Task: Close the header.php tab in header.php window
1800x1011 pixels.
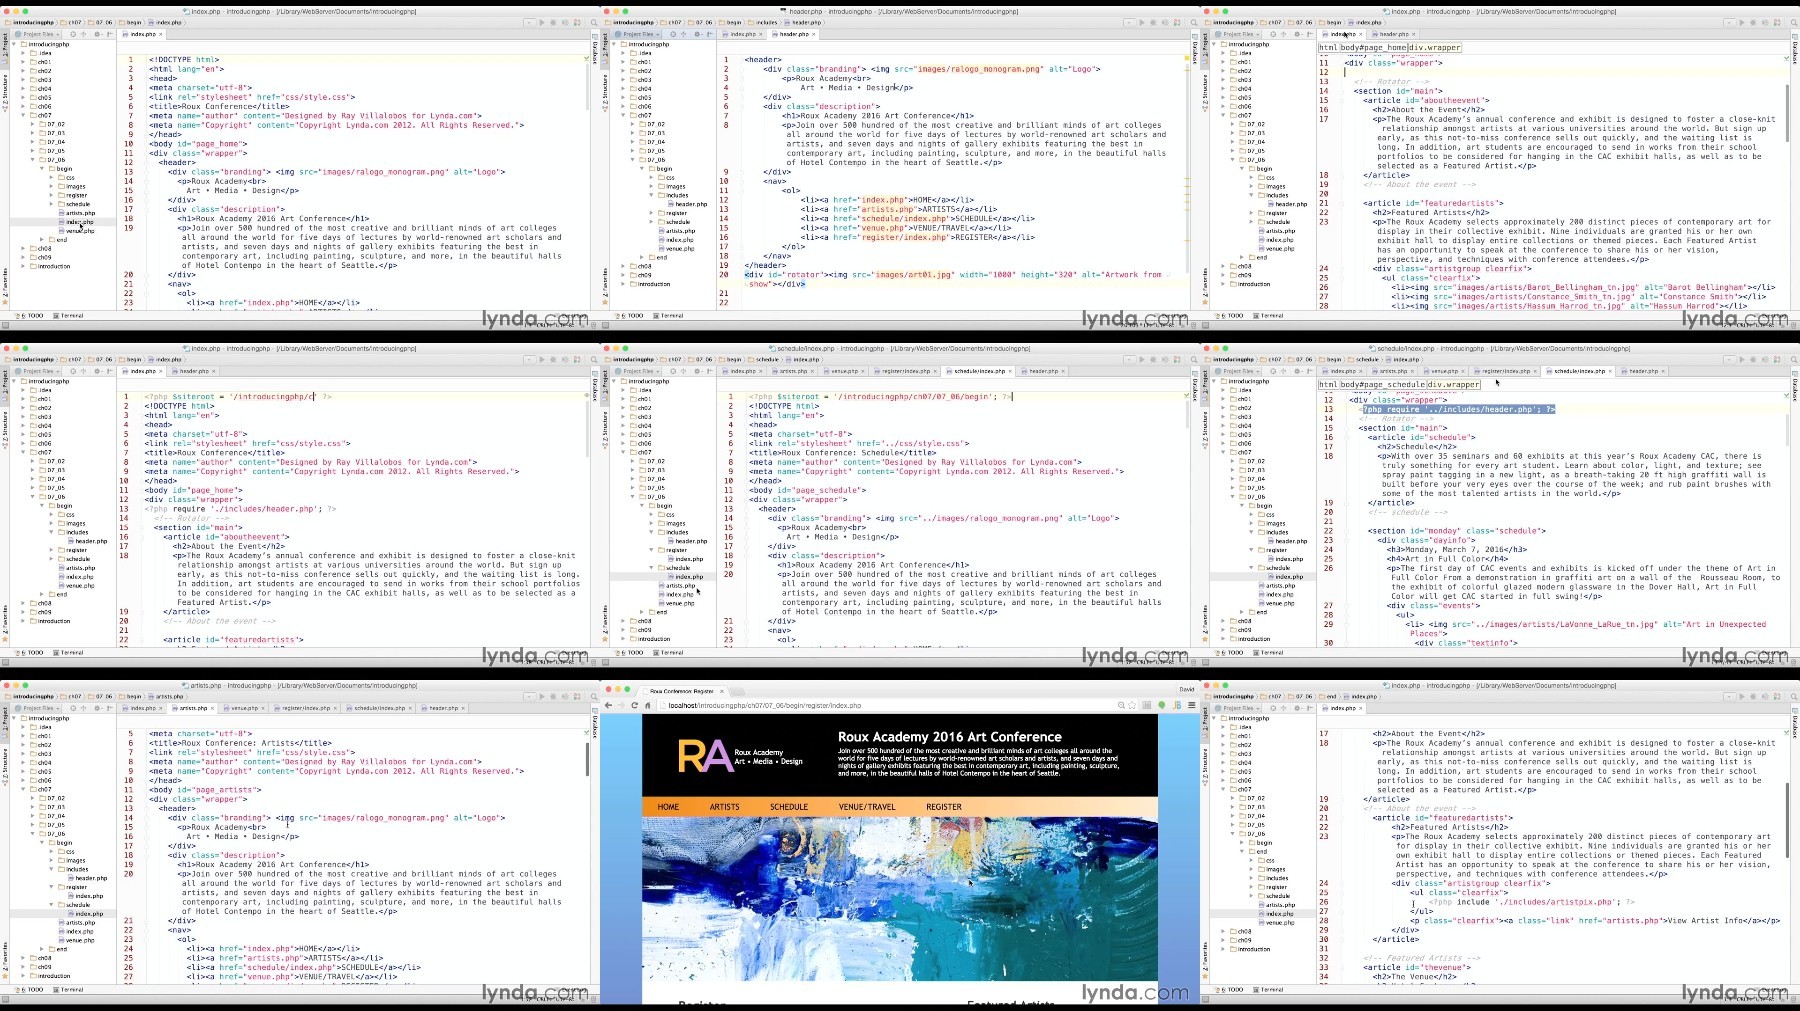Action: coord(815,34)
